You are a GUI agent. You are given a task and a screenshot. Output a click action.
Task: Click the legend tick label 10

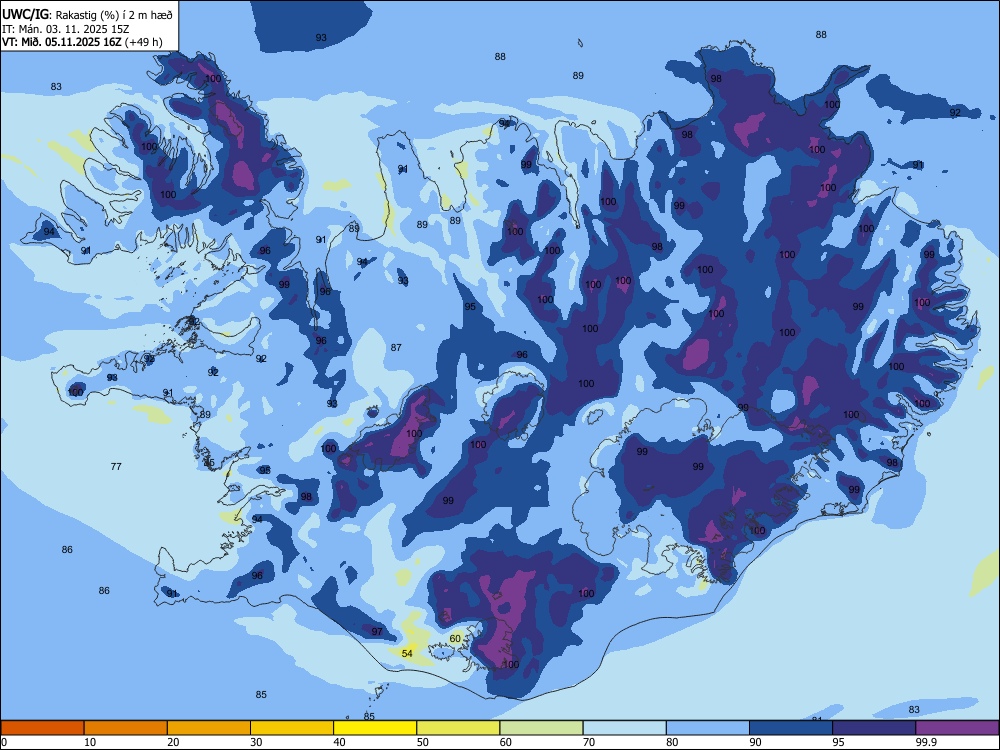click(90, 742)
